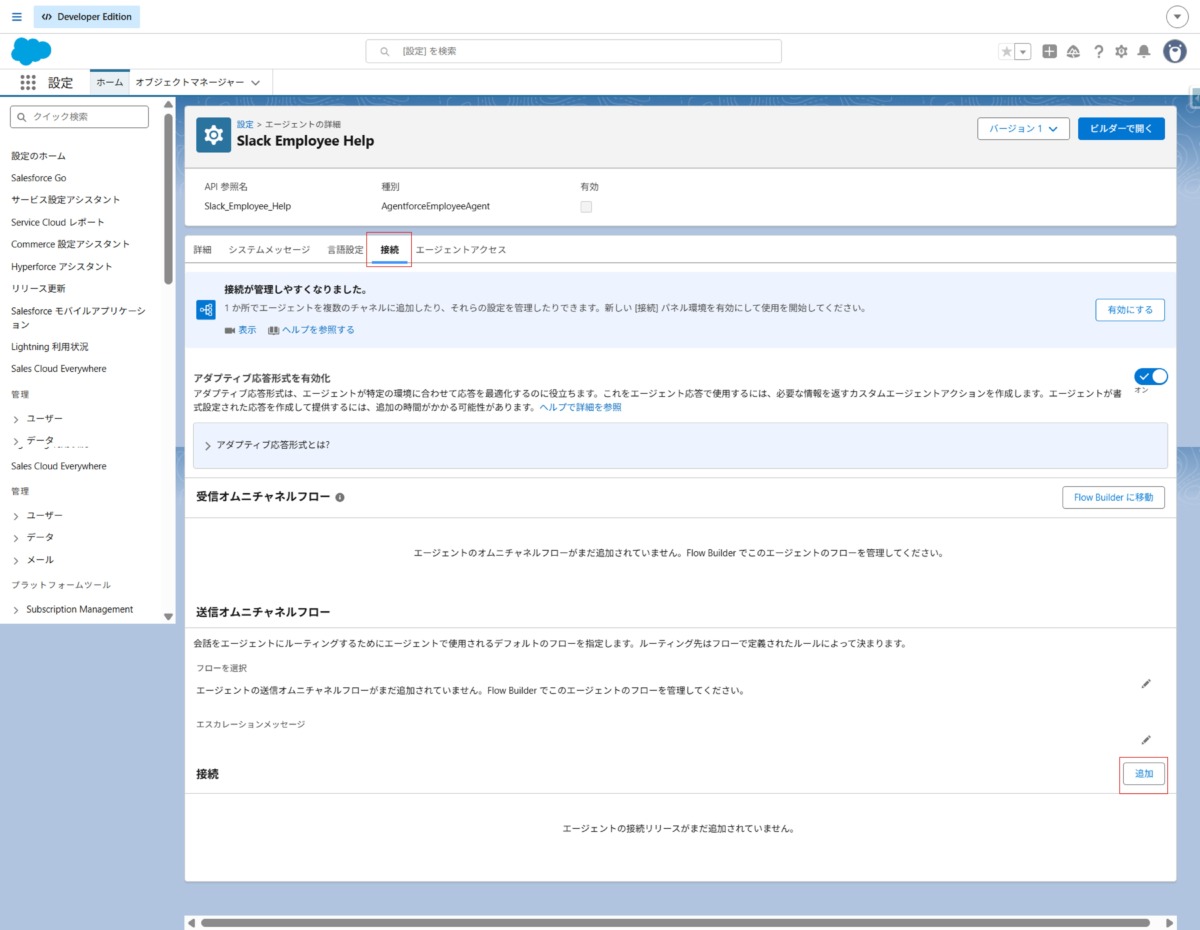Open the user profile avatar
Screen dimensions: 1200x930
pos(1174,51)
